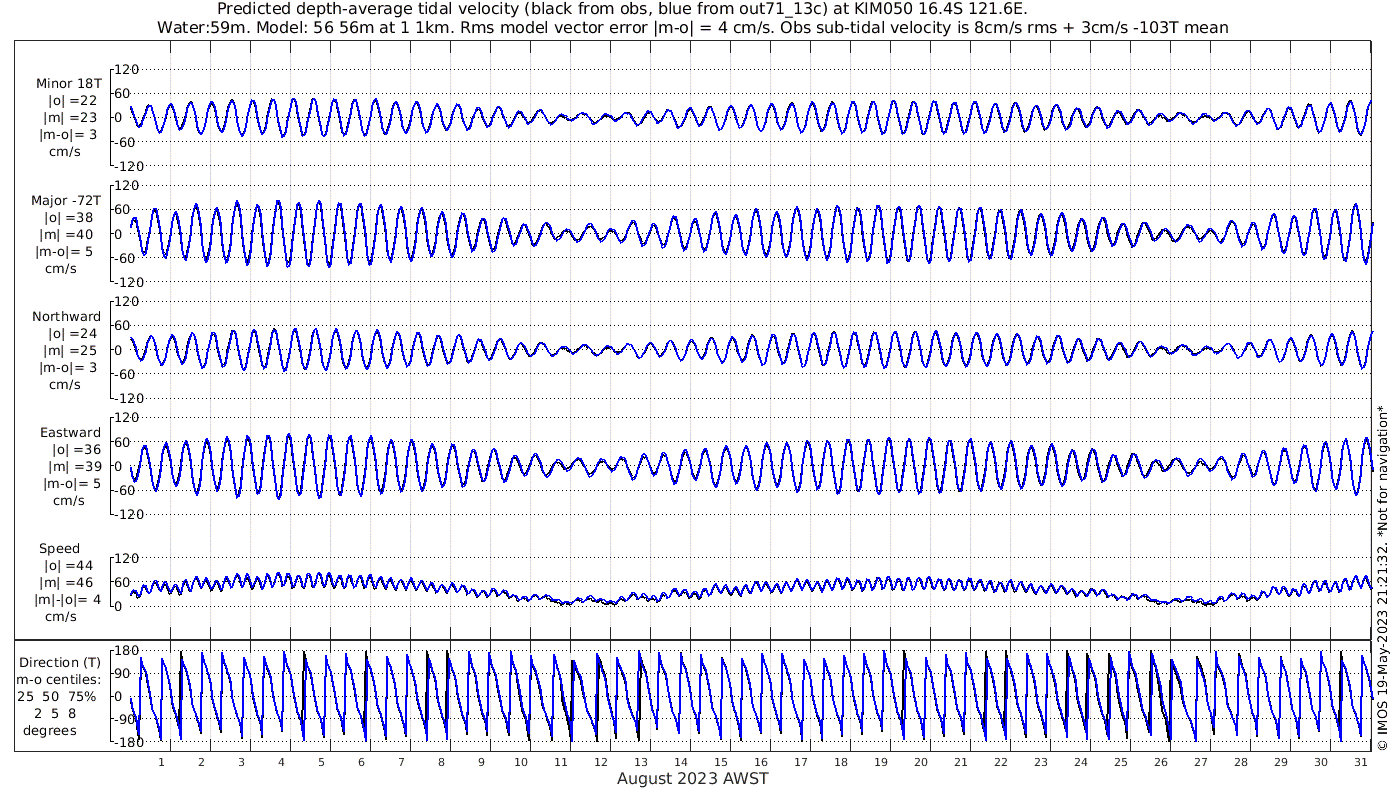Click day "20" on the date axis
This screenshot has width=1400, height=800.
click(x=921, y=762)
